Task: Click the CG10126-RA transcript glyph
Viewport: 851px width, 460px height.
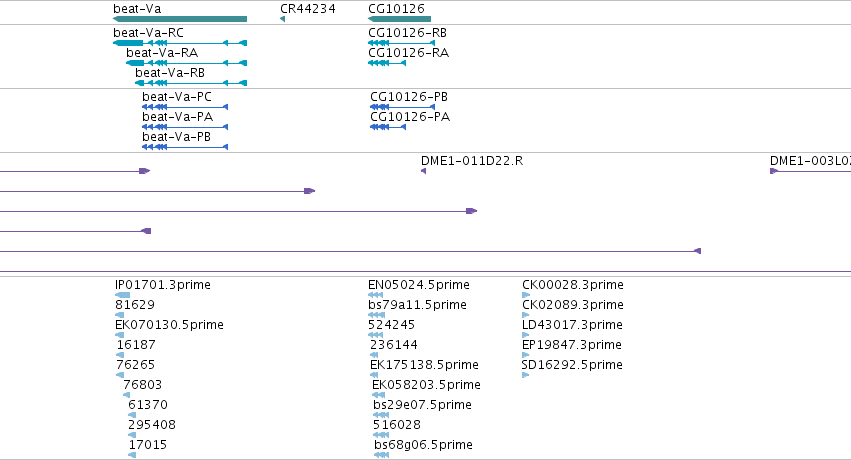Action: point(387,63)
